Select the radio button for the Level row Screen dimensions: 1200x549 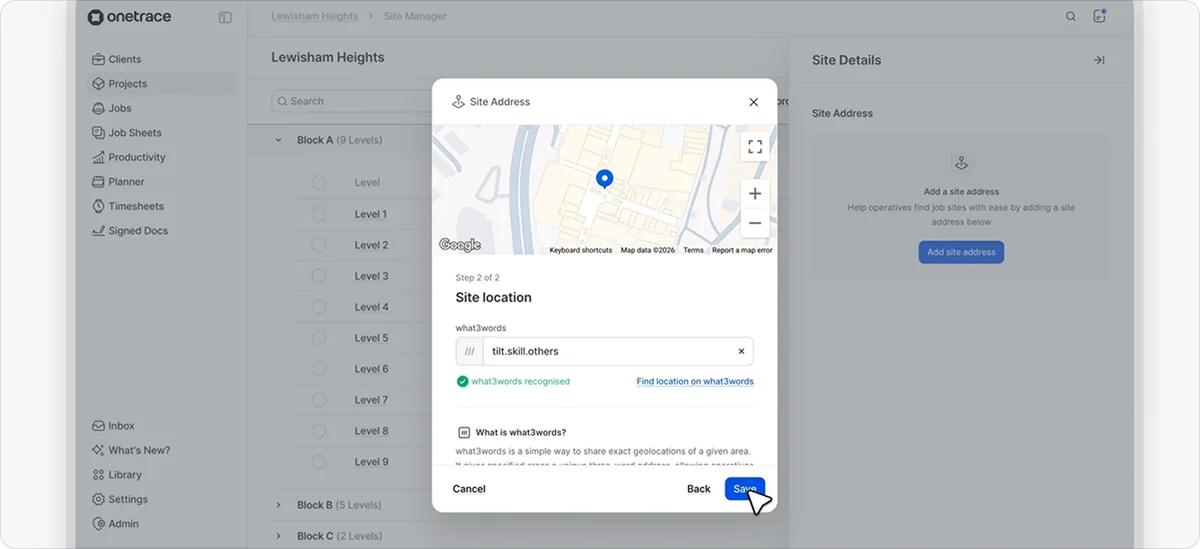point(319,183)
